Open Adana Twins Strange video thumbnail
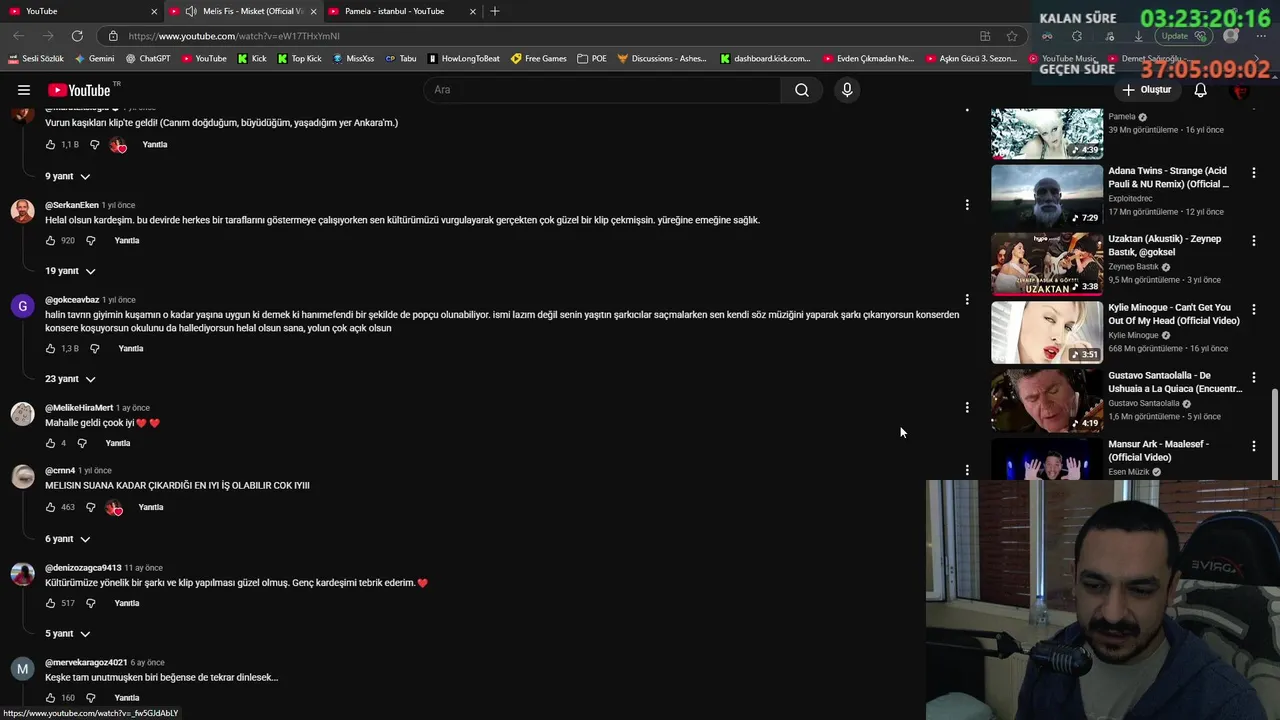The height and width of the screenshot is (720, 1280). [1047, 196]
